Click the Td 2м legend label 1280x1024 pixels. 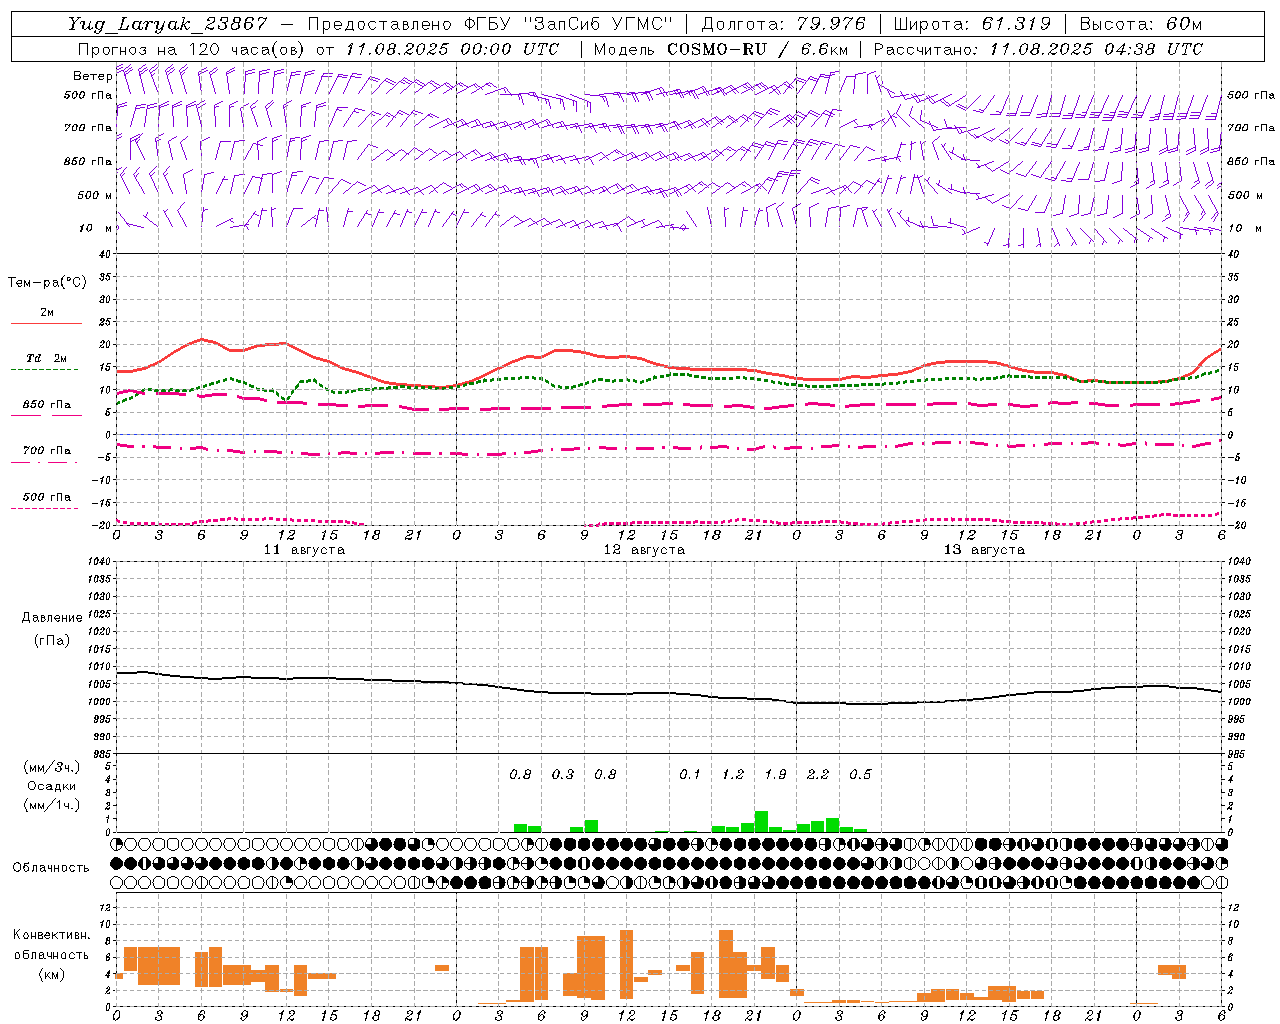pos(47,357)
